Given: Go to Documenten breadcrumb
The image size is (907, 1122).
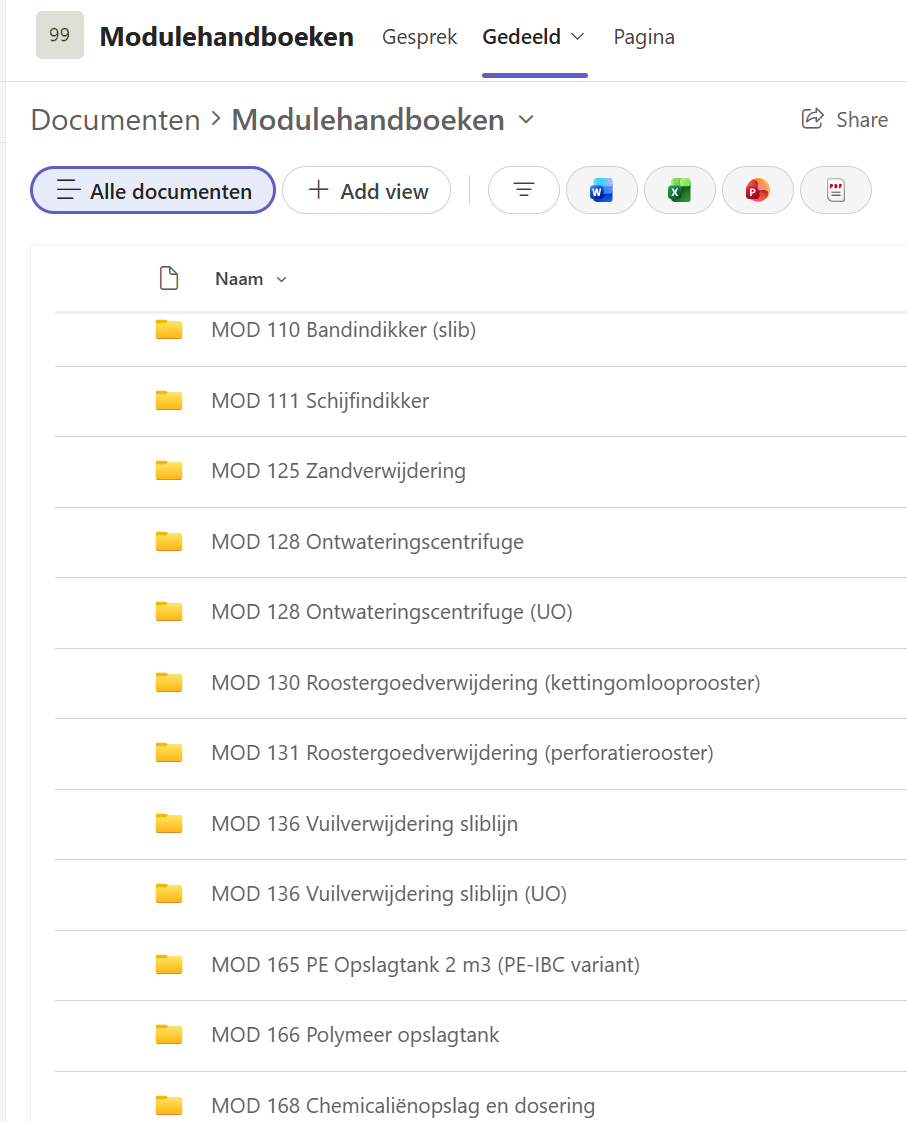Looking at the screenshot, I should click(x=116, y=119).
